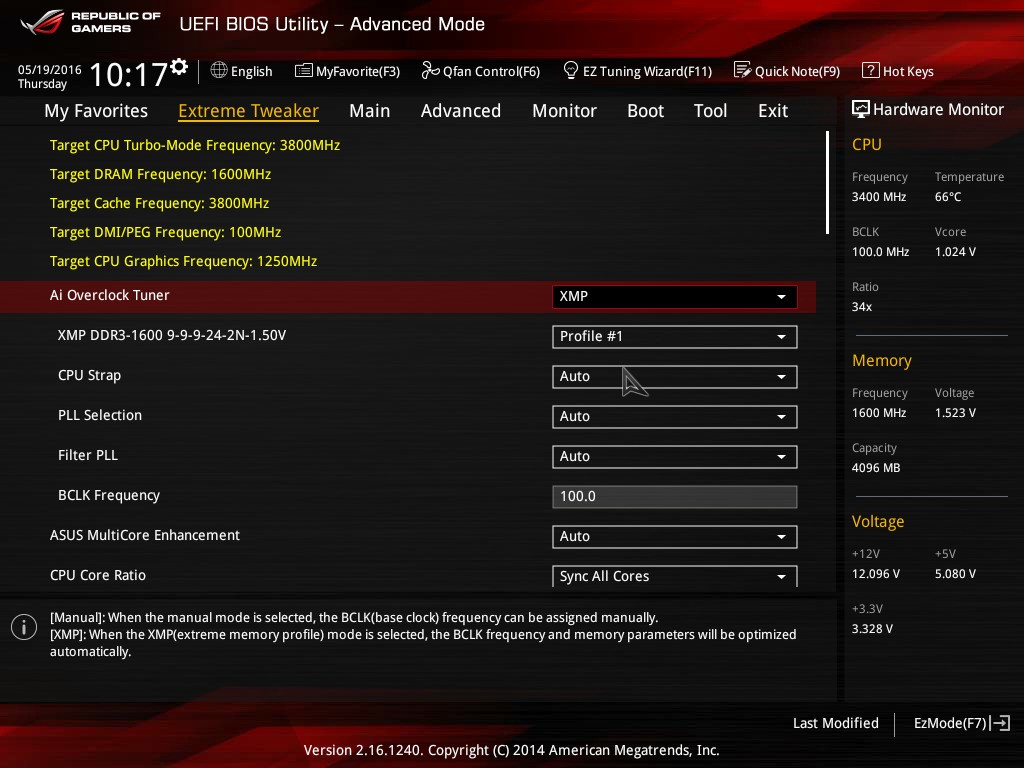Click the Hot Keys question mark icon

pos(870,71)
